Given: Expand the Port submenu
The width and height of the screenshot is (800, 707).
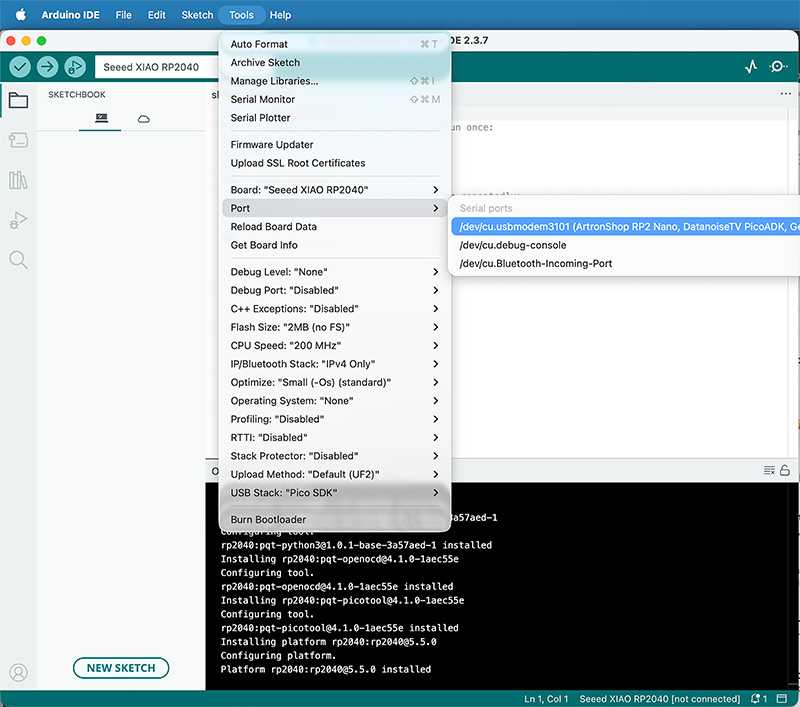Looking at the screenshot, I should pyautogui.click(x=335, y=208).
